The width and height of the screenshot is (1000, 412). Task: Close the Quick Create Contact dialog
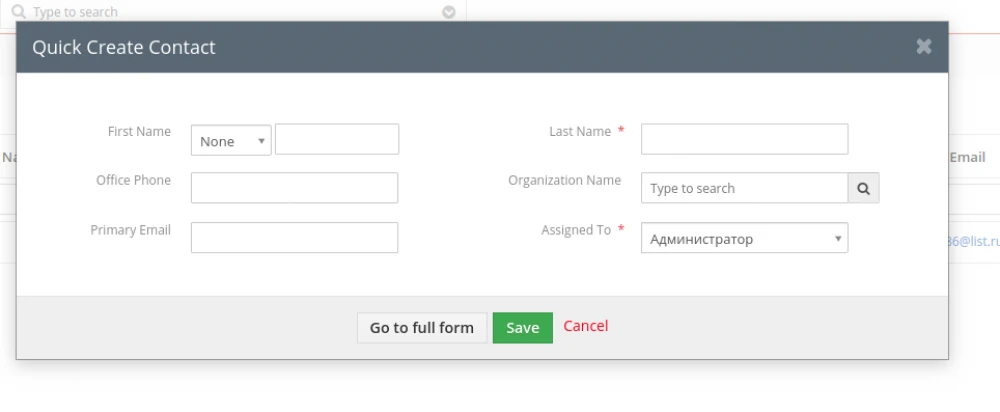(924, 46)
